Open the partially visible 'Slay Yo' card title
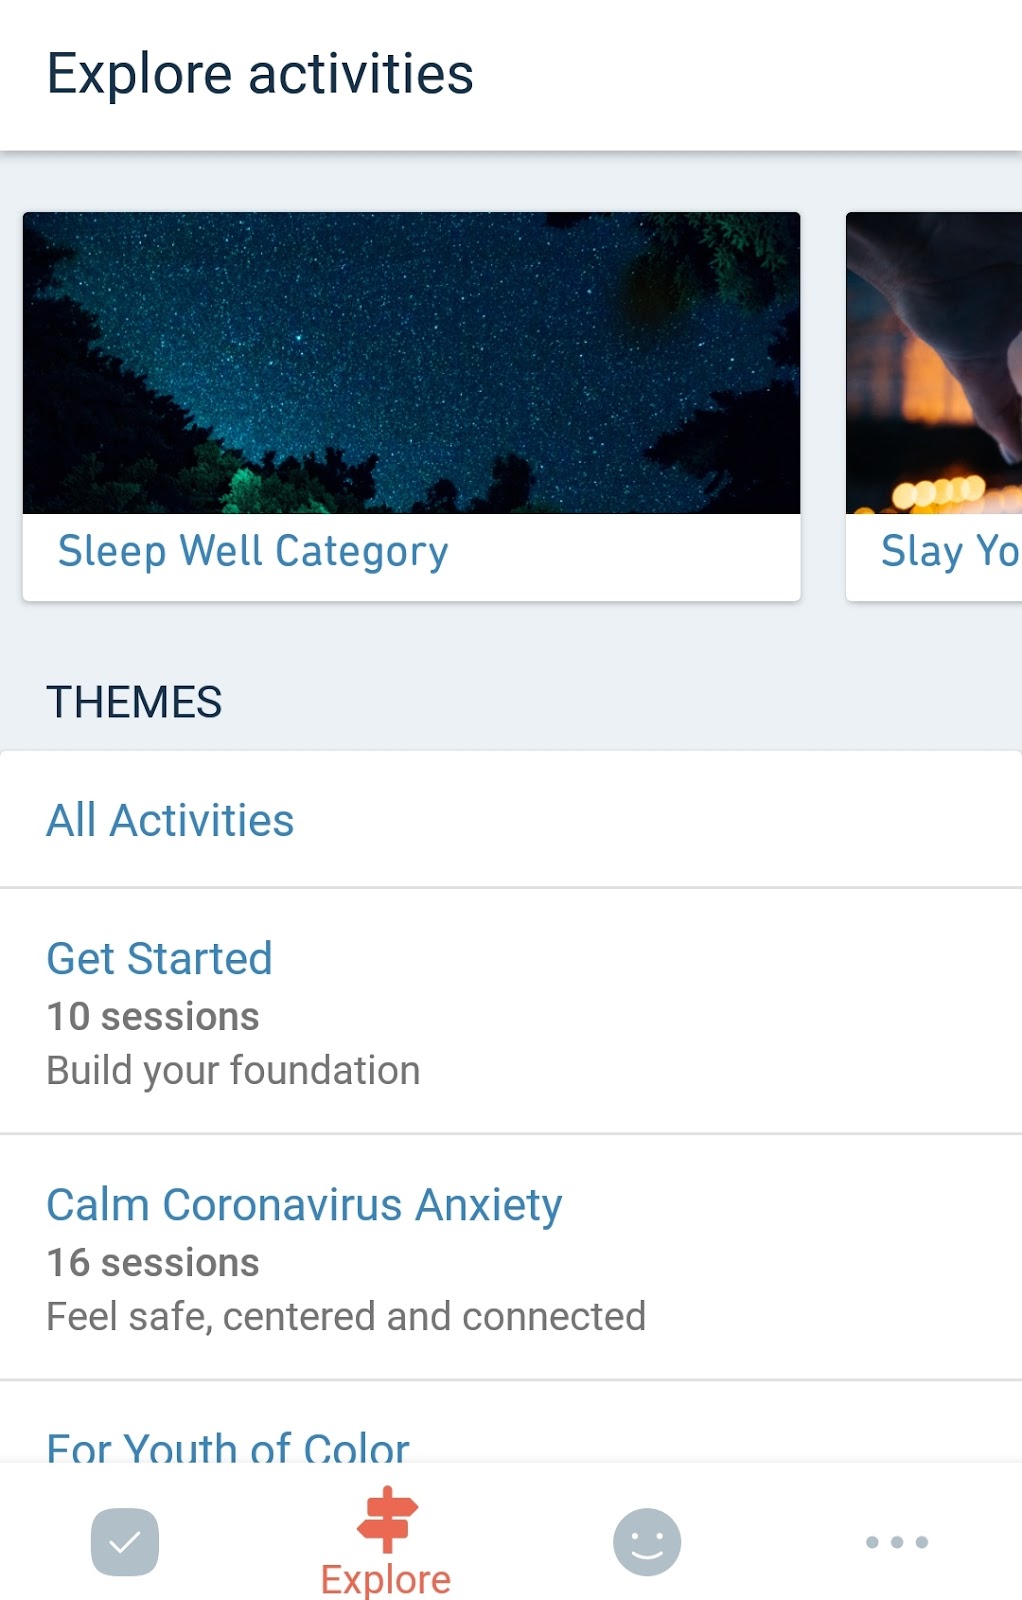Screen dimensions: 1022x1600 coord(948,552)
